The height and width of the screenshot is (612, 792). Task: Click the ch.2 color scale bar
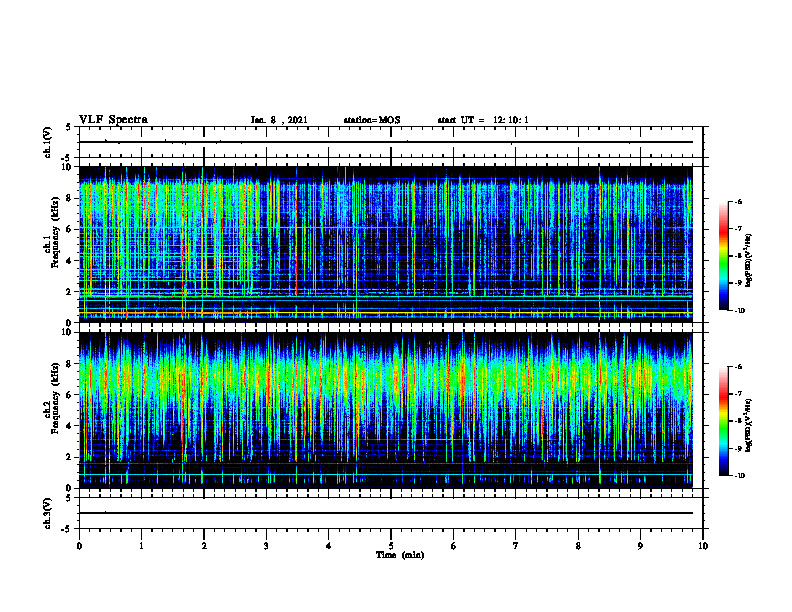(x=723, y=421)
